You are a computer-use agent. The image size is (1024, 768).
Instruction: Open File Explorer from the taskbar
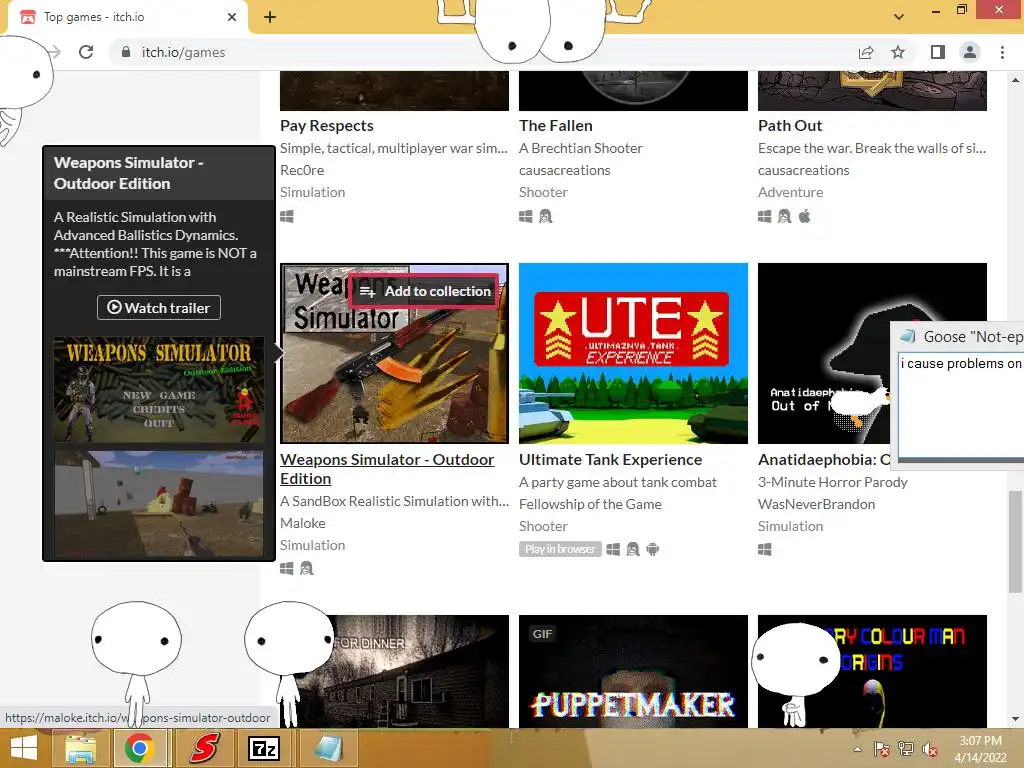[81, 748]
